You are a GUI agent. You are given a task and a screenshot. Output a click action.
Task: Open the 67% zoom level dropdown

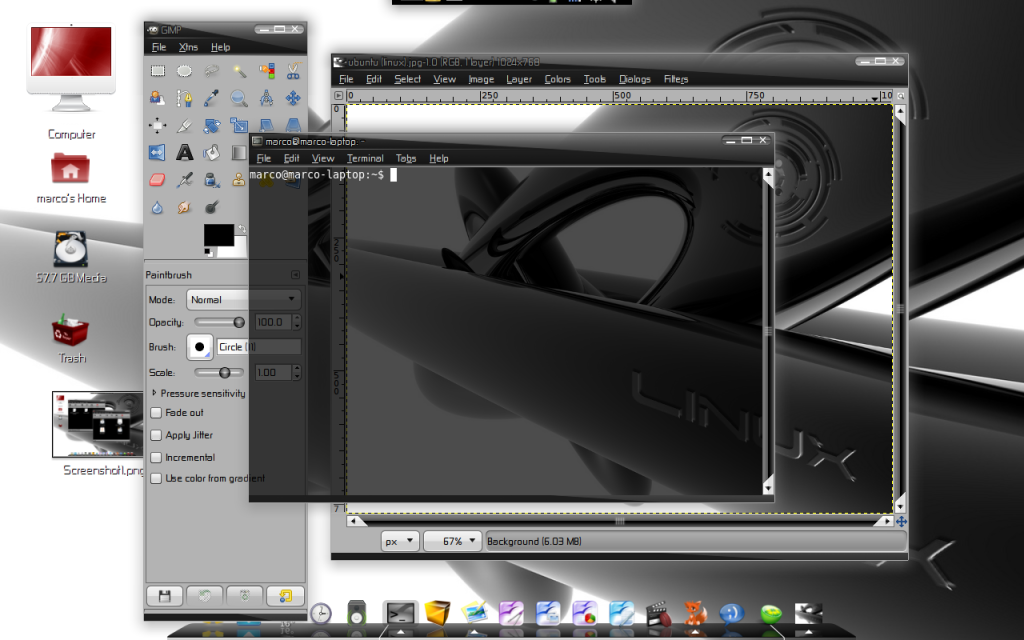click(x=453, y=541)
